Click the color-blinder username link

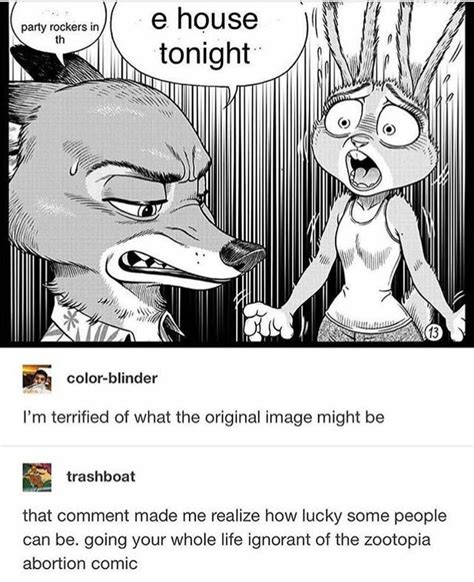coord(112,378)
